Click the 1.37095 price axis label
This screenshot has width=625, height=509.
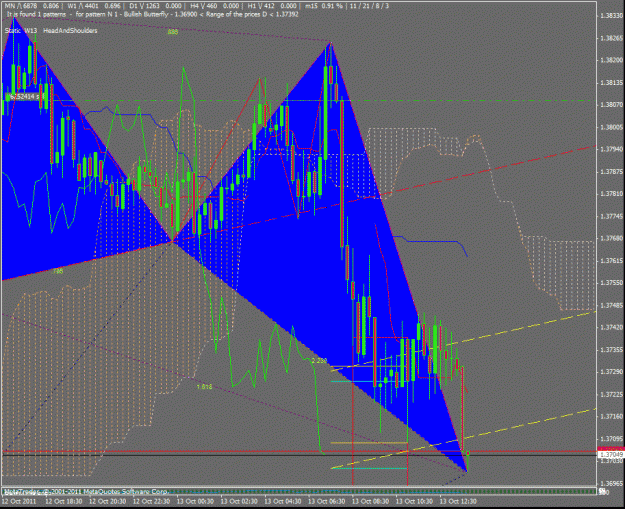pyautogui.click(x=611, y=438)
